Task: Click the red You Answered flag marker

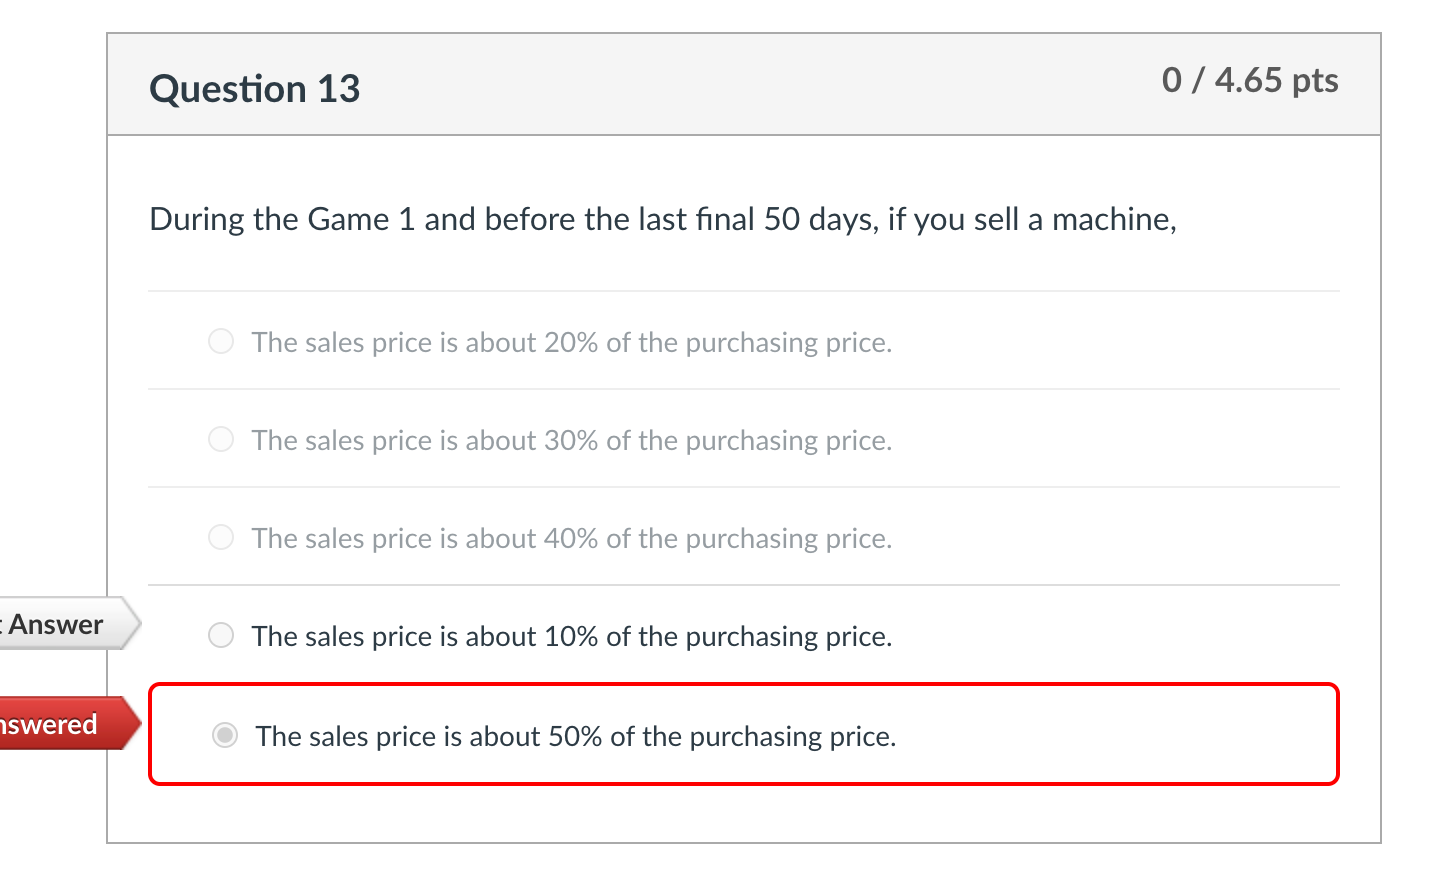Action: tap(55, 724)
